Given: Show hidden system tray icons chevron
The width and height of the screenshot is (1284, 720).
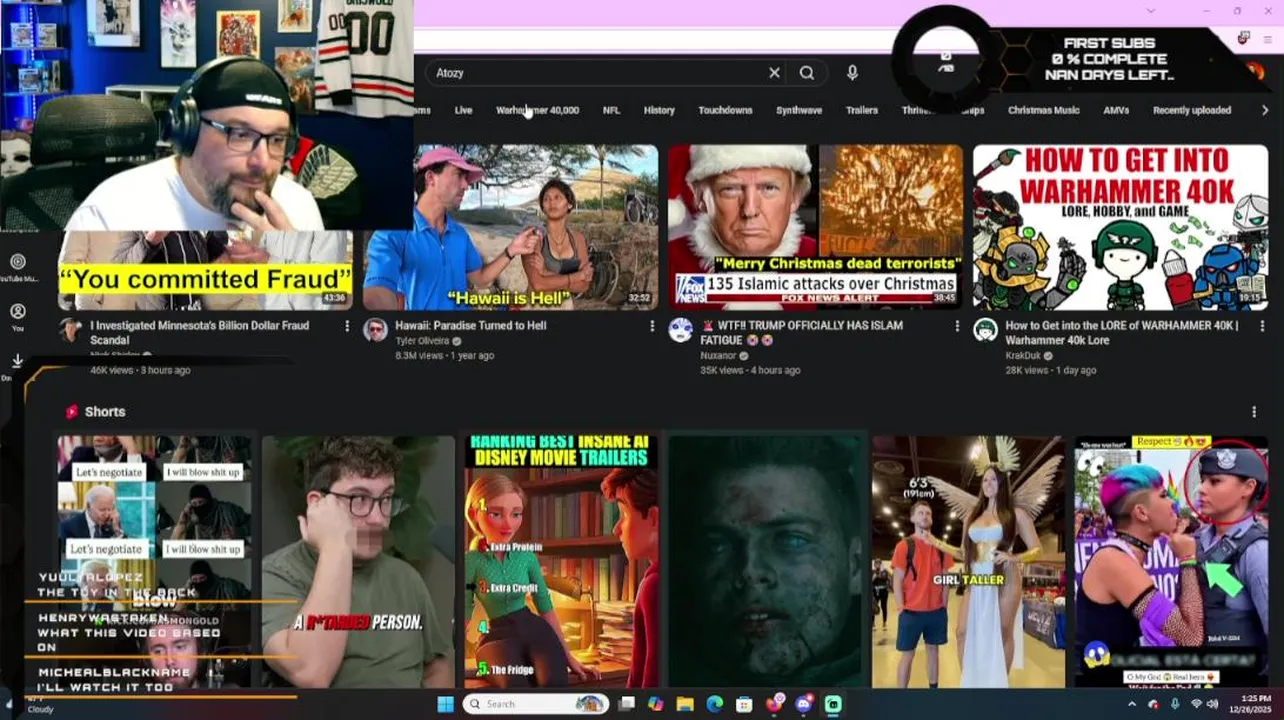Looking at the screenshot, I should [1132, 704].
